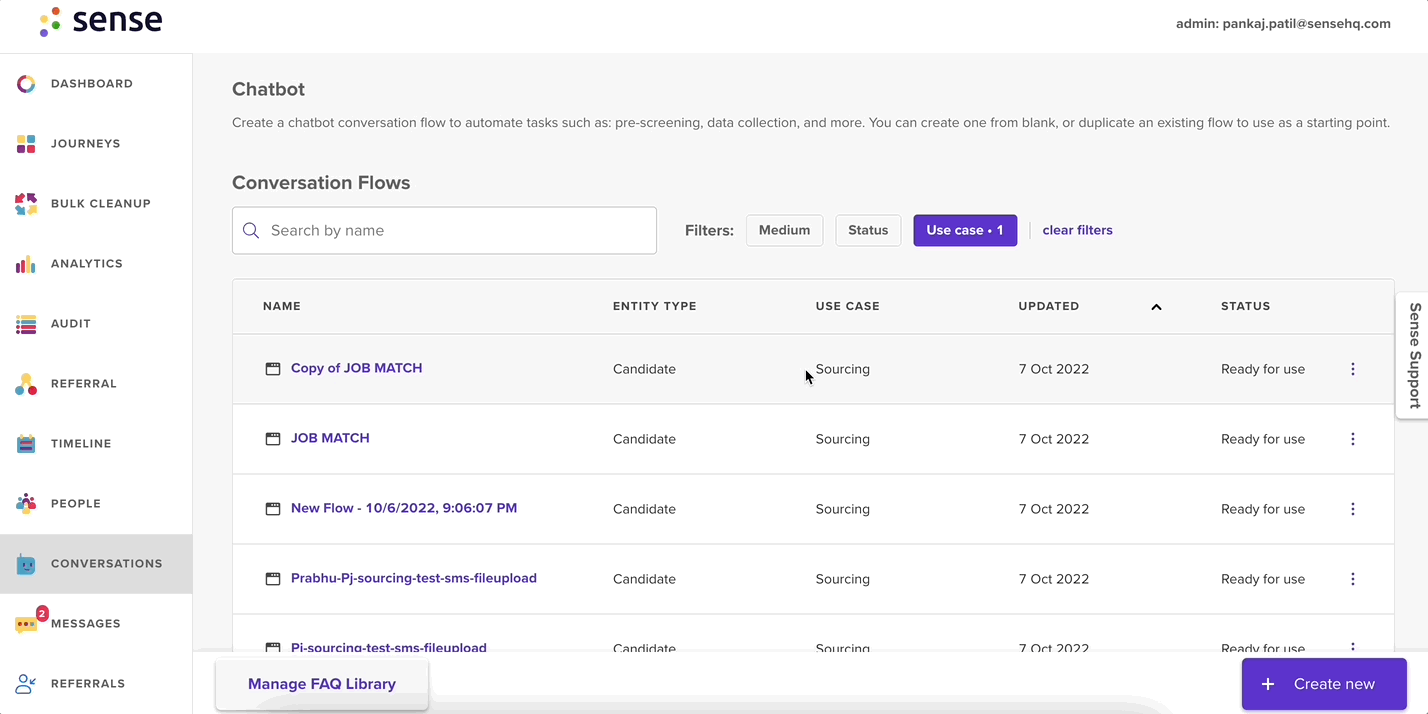The height and width of the screenshot is (714, 1428).
Task: Go to Dashboard menu item
Action: tap(92, 84)
